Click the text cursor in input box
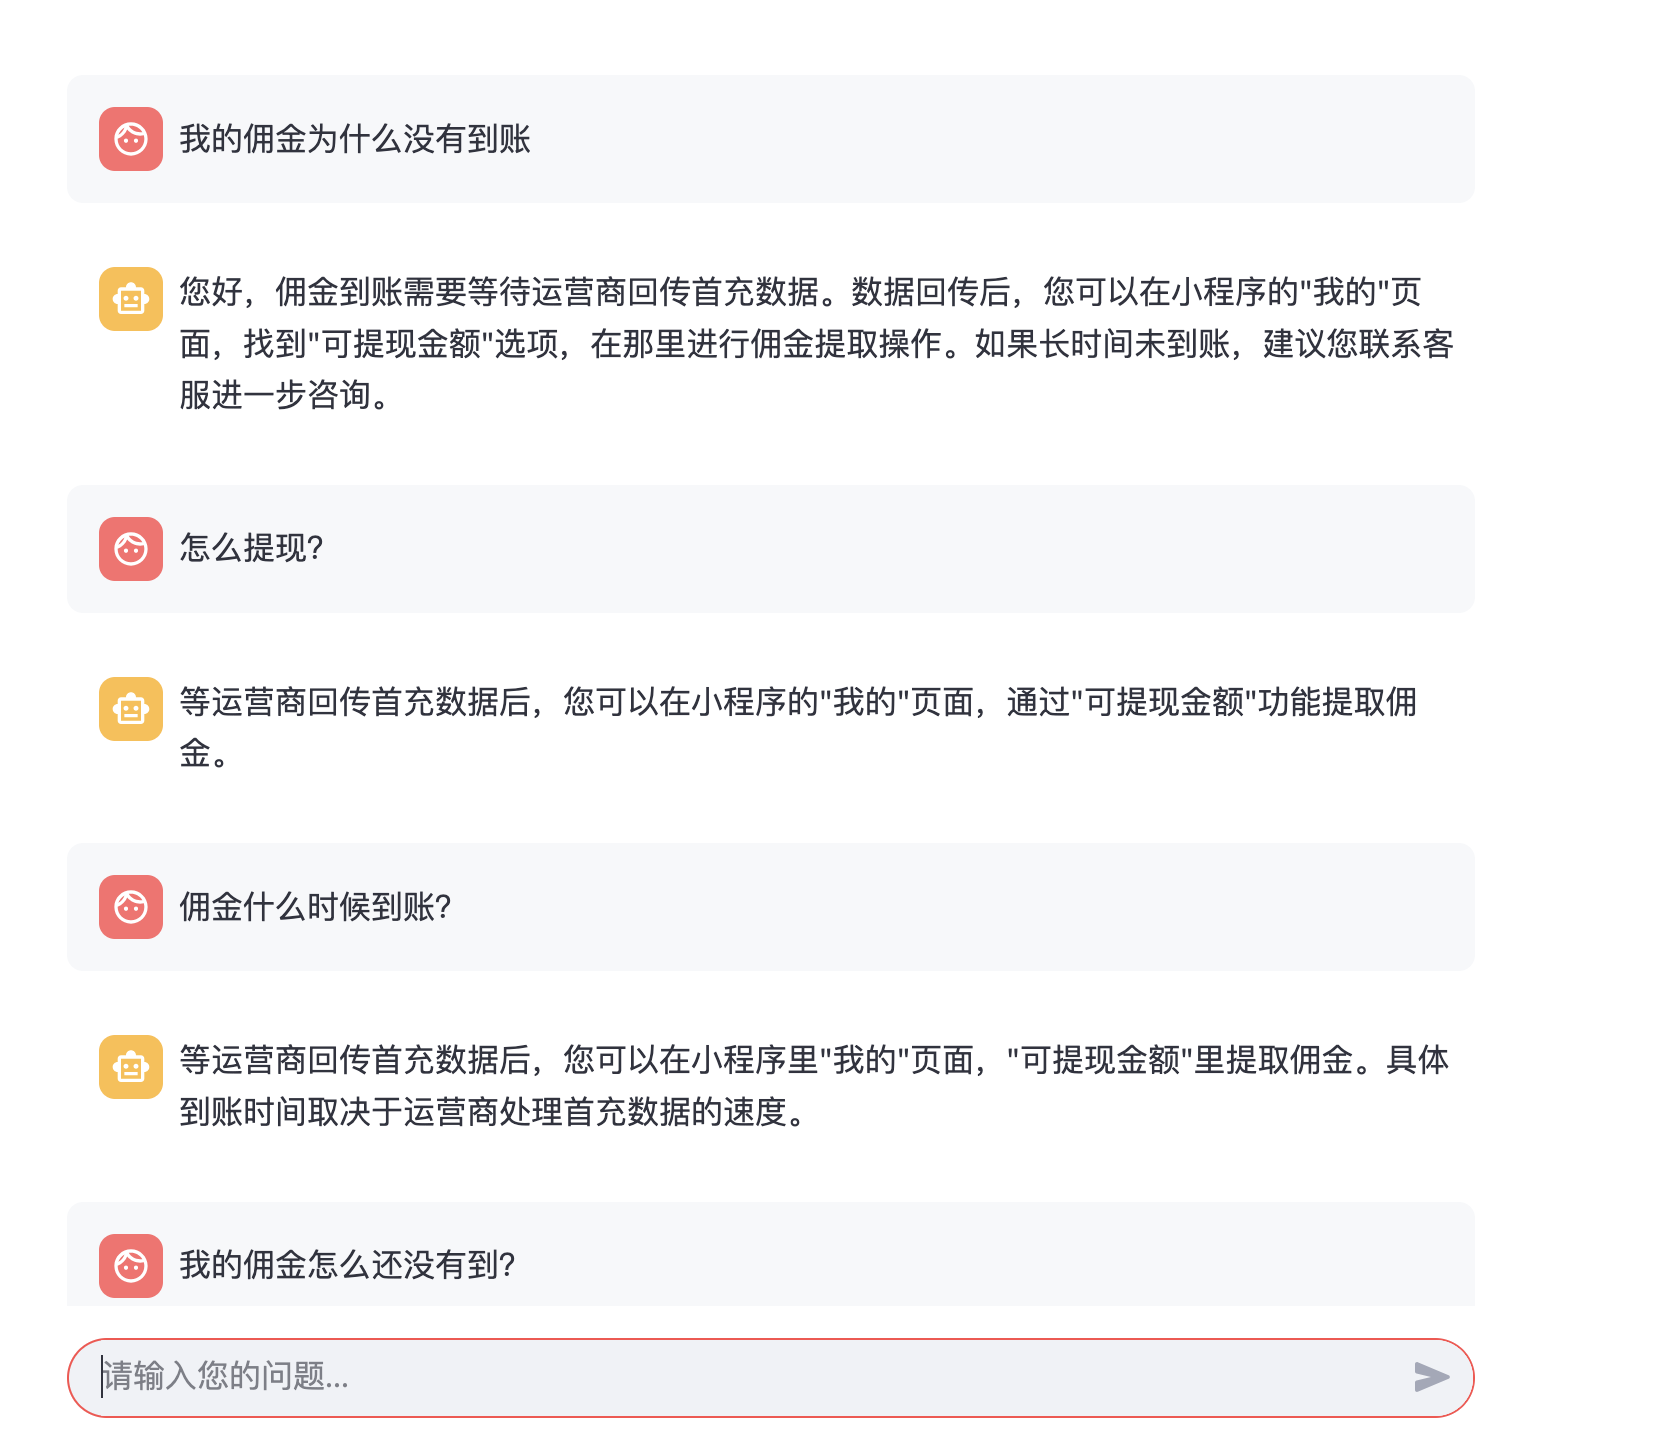Screen dimensions: 1664x1442 (101, 1377)
